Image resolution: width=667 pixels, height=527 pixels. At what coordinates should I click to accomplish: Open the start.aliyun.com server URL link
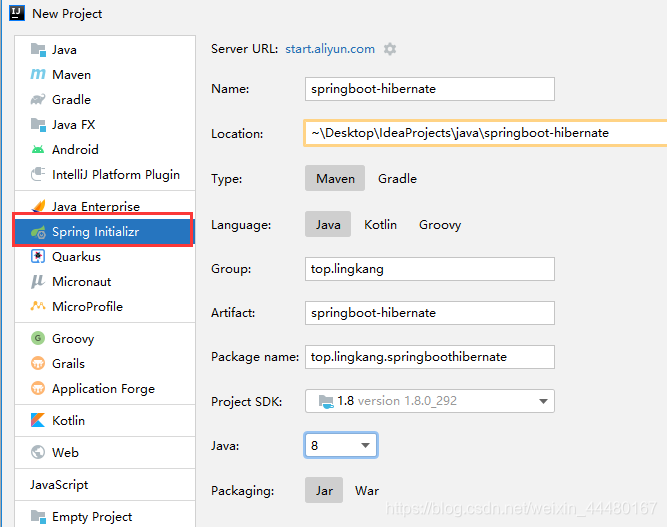point(330,49)
